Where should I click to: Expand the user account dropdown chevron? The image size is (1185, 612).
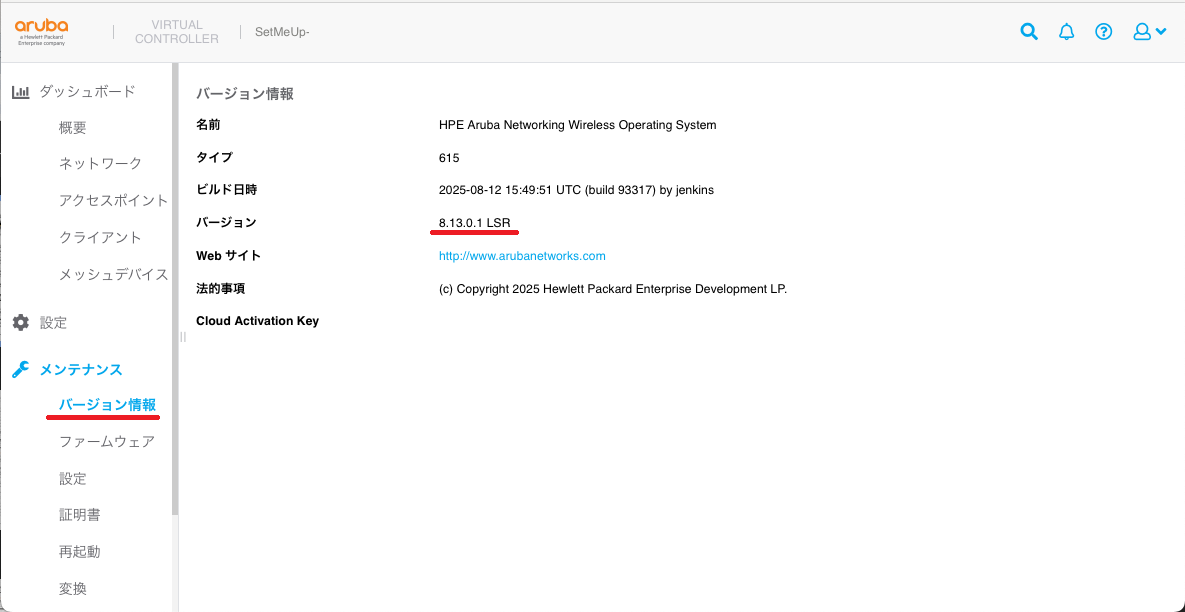click(x=1159, y=31)
